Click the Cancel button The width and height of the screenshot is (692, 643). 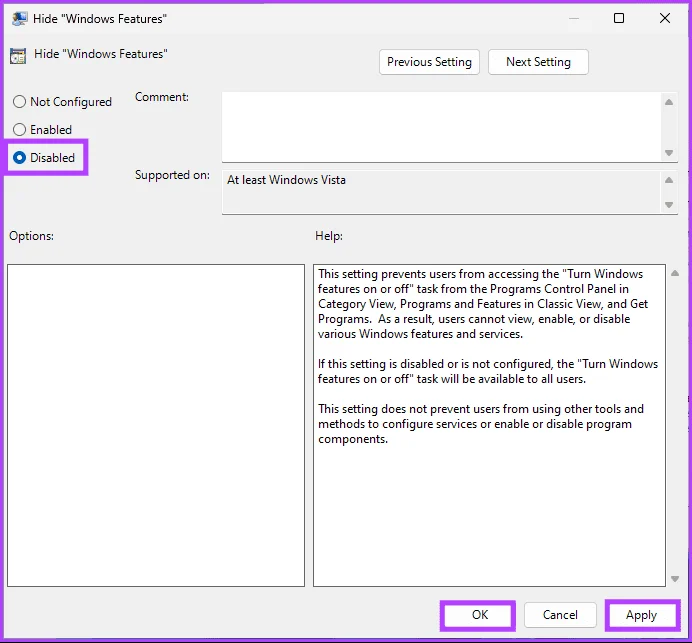(560, 615)
